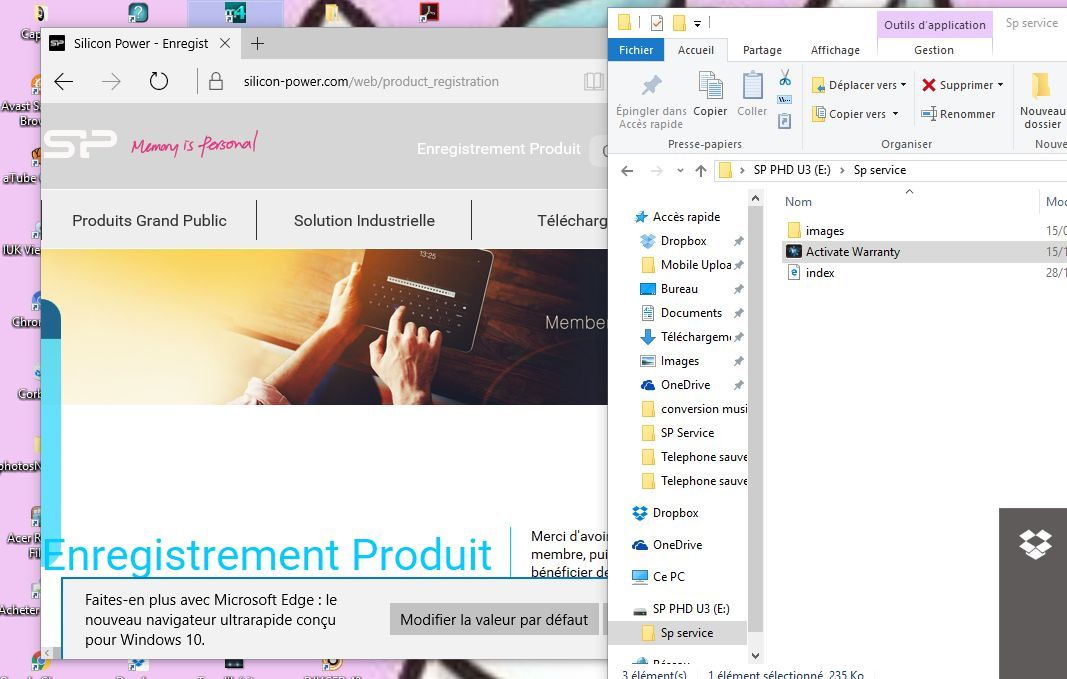Open pinned SP Service quick access folder
This screenshot has height=679, width=1067.
[678, 433]
